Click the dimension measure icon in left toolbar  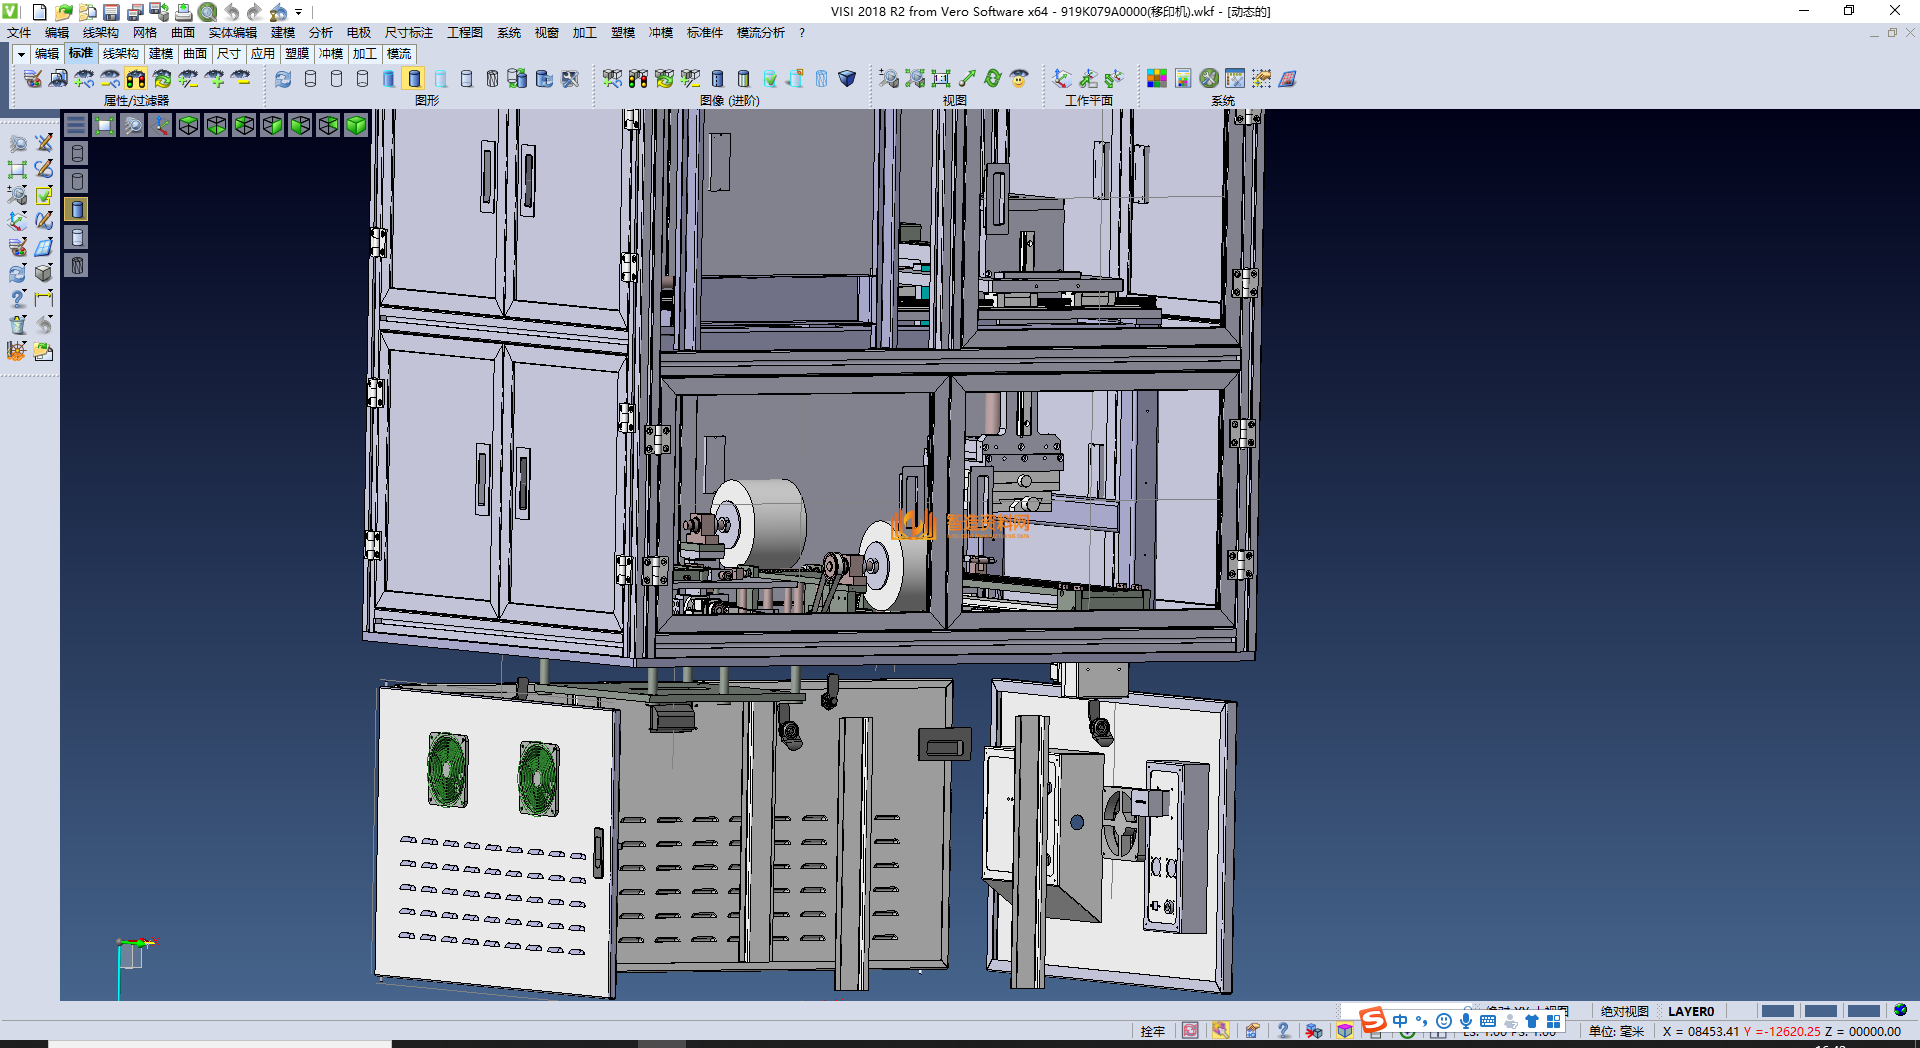[x=44, y=299]
